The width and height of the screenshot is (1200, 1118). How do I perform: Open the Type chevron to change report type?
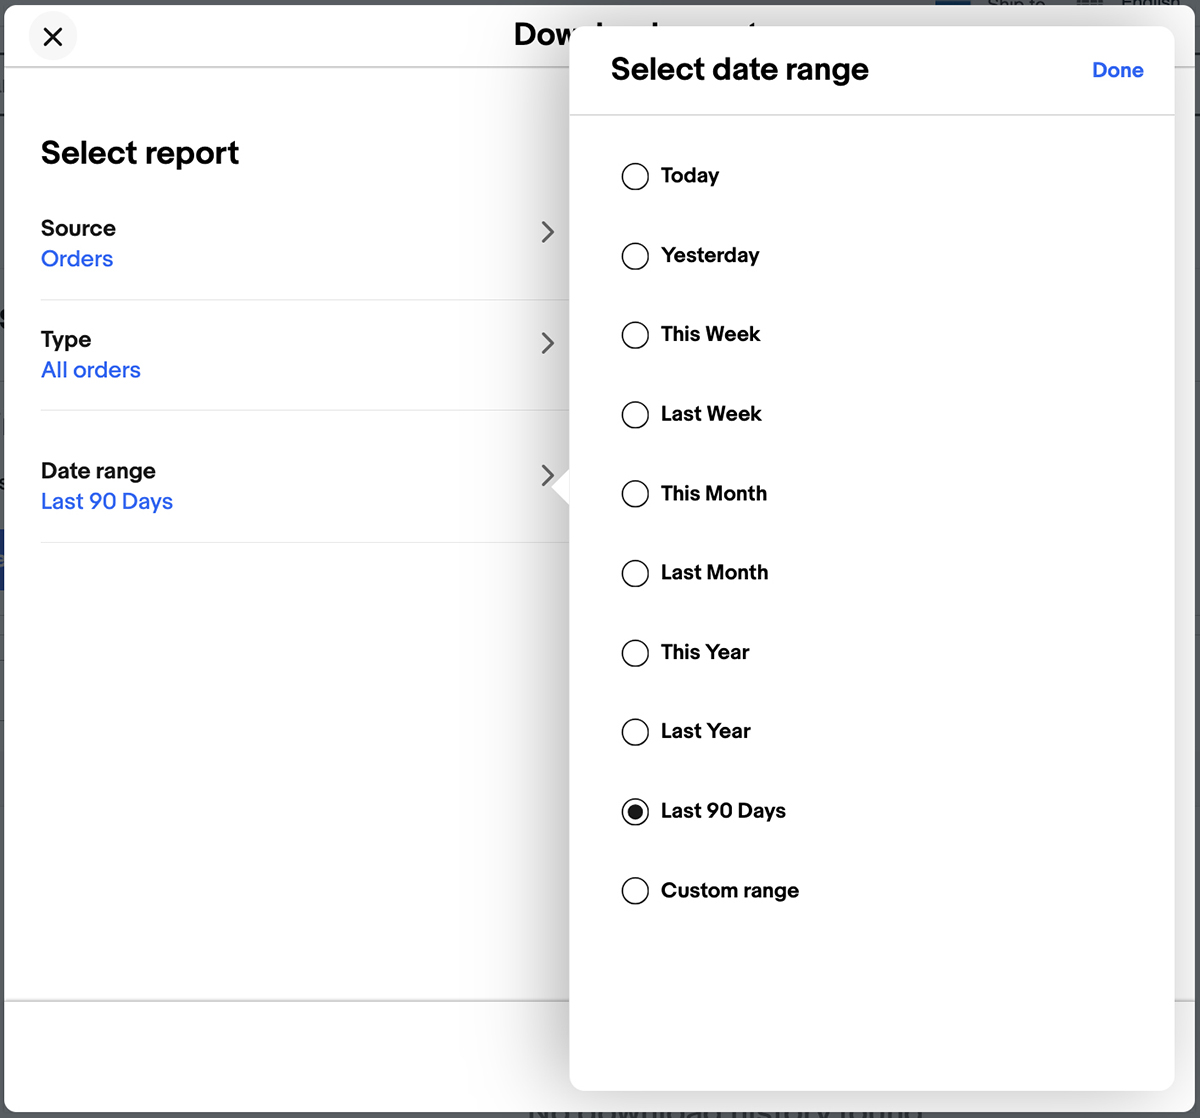tap(548, 343)
